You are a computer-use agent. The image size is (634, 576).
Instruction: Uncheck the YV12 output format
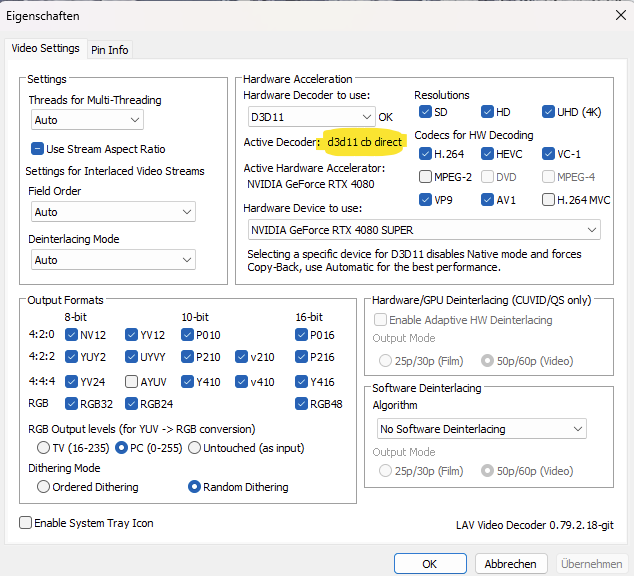pos(131,335)
